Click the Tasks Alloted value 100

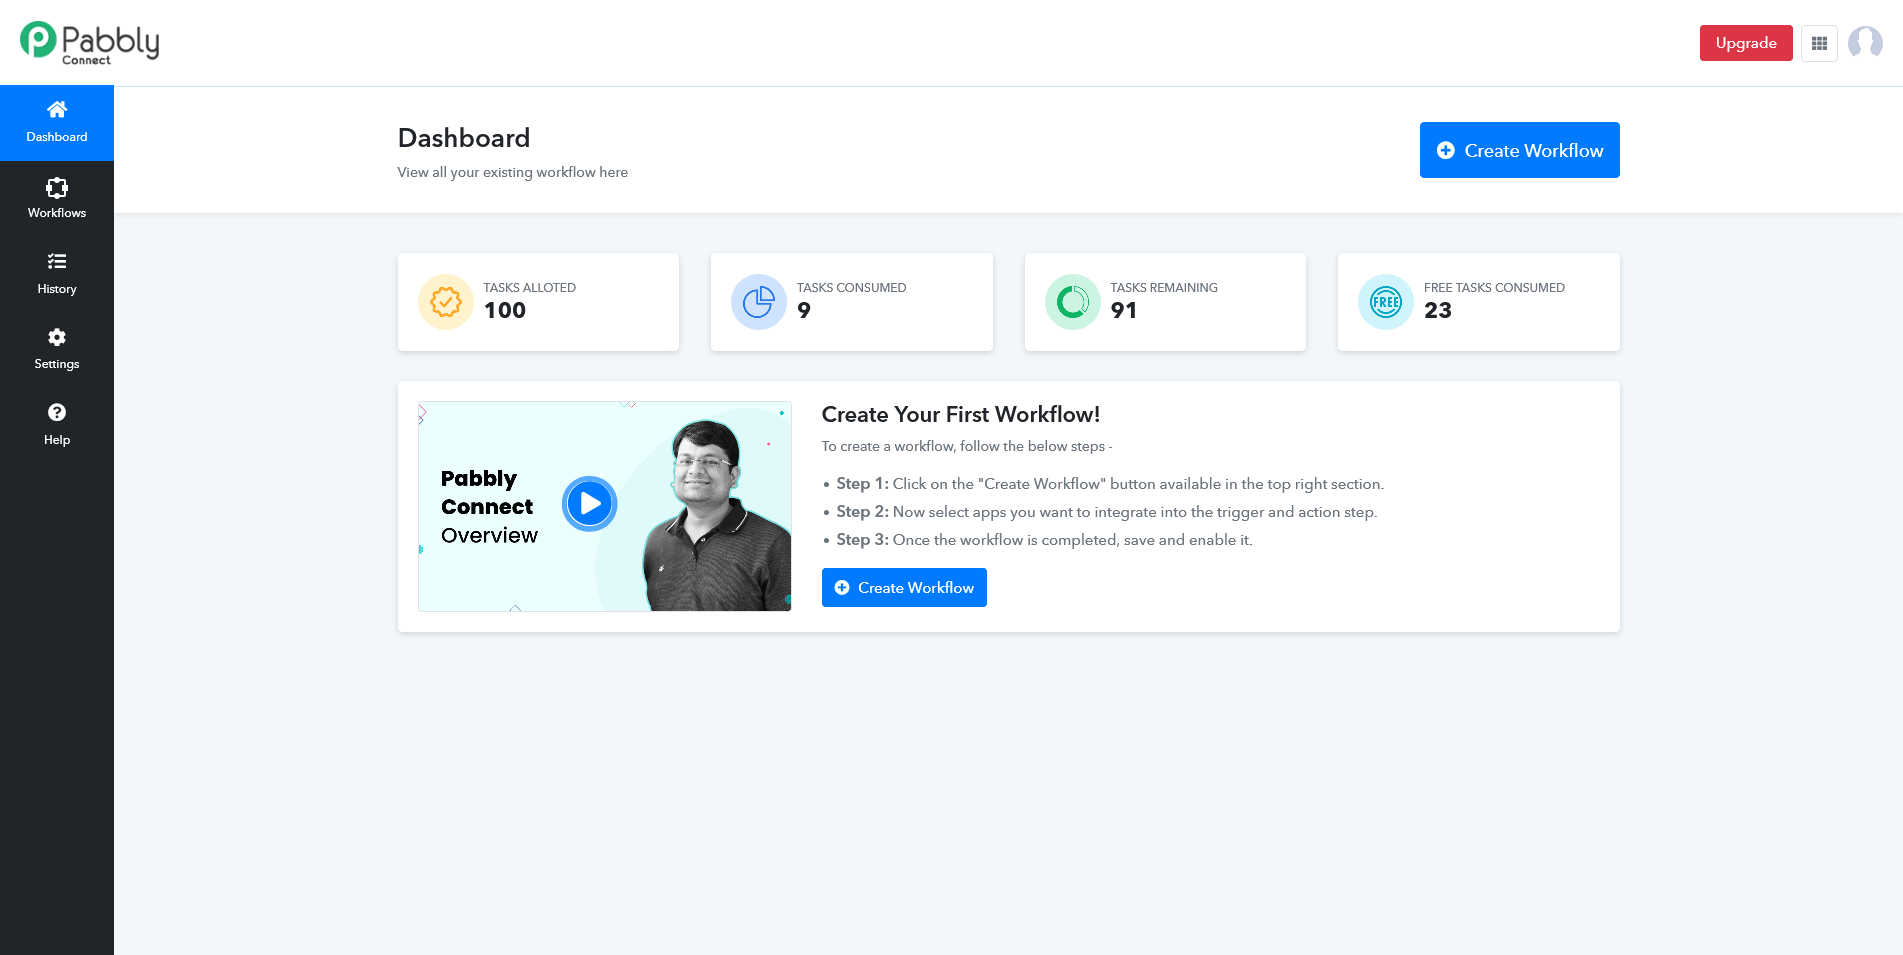505,311
